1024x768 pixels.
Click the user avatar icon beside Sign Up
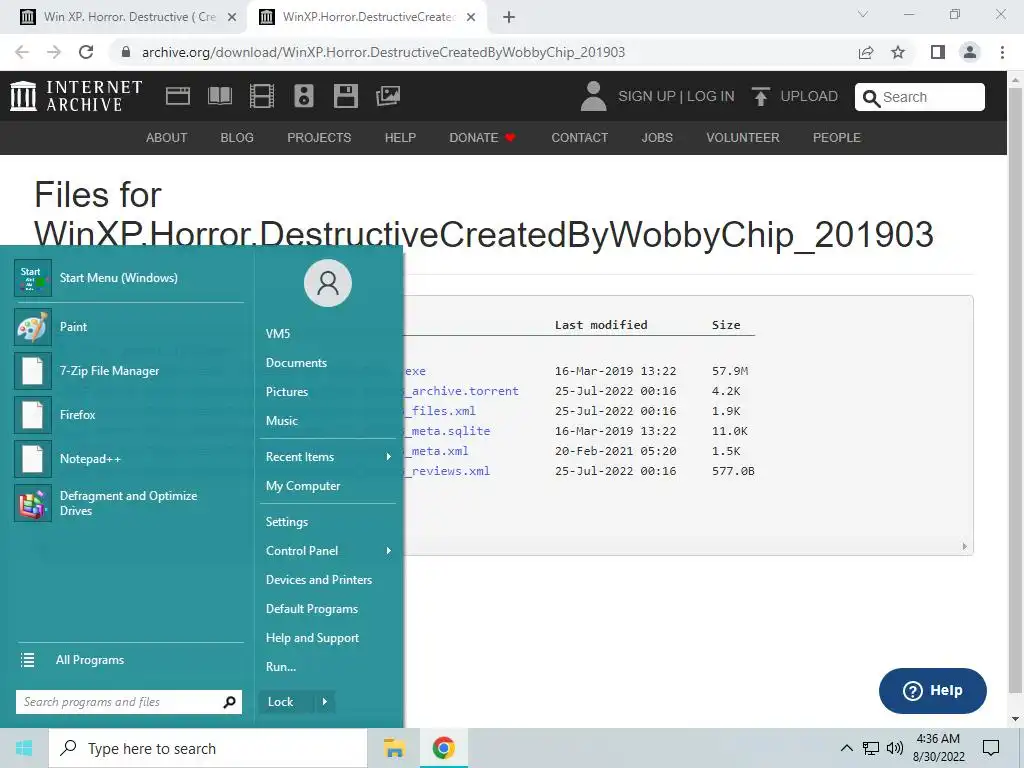tap(593, 96)
